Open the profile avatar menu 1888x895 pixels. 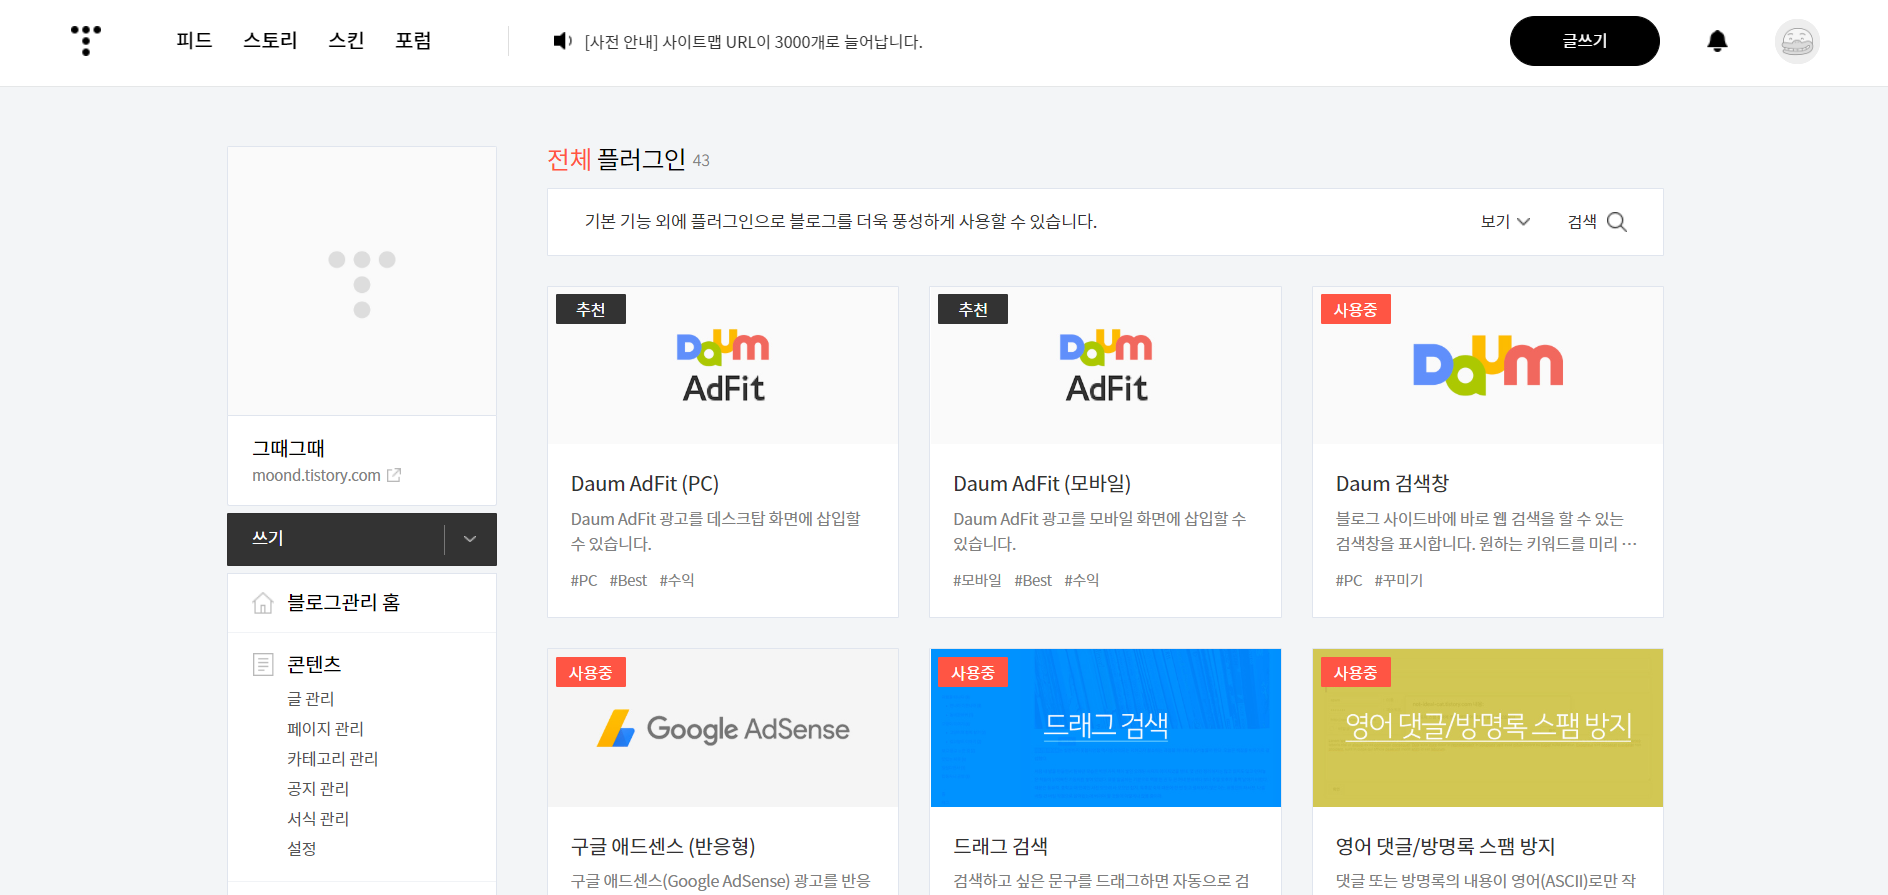coord(1797,41)
